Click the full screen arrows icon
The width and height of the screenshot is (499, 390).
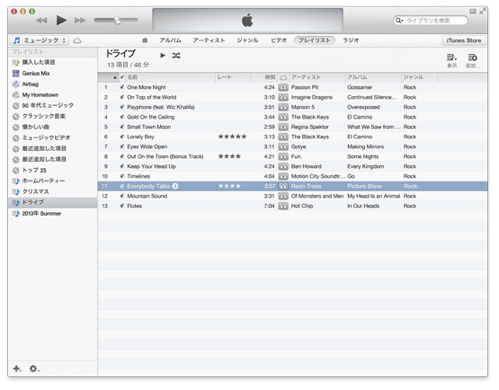(x=482, y=11)
